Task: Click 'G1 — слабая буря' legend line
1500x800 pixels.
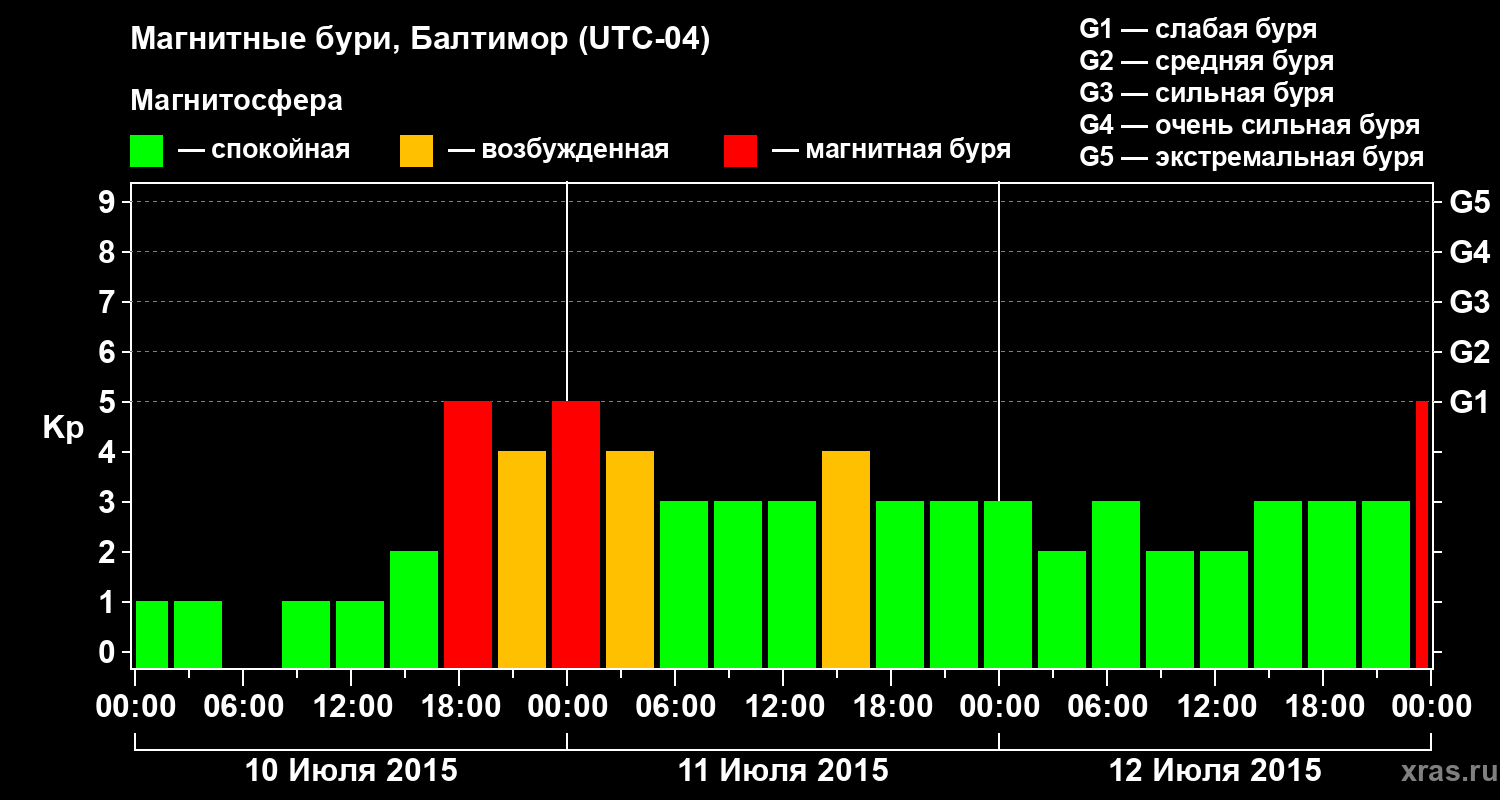Action: coord(1198,29)
